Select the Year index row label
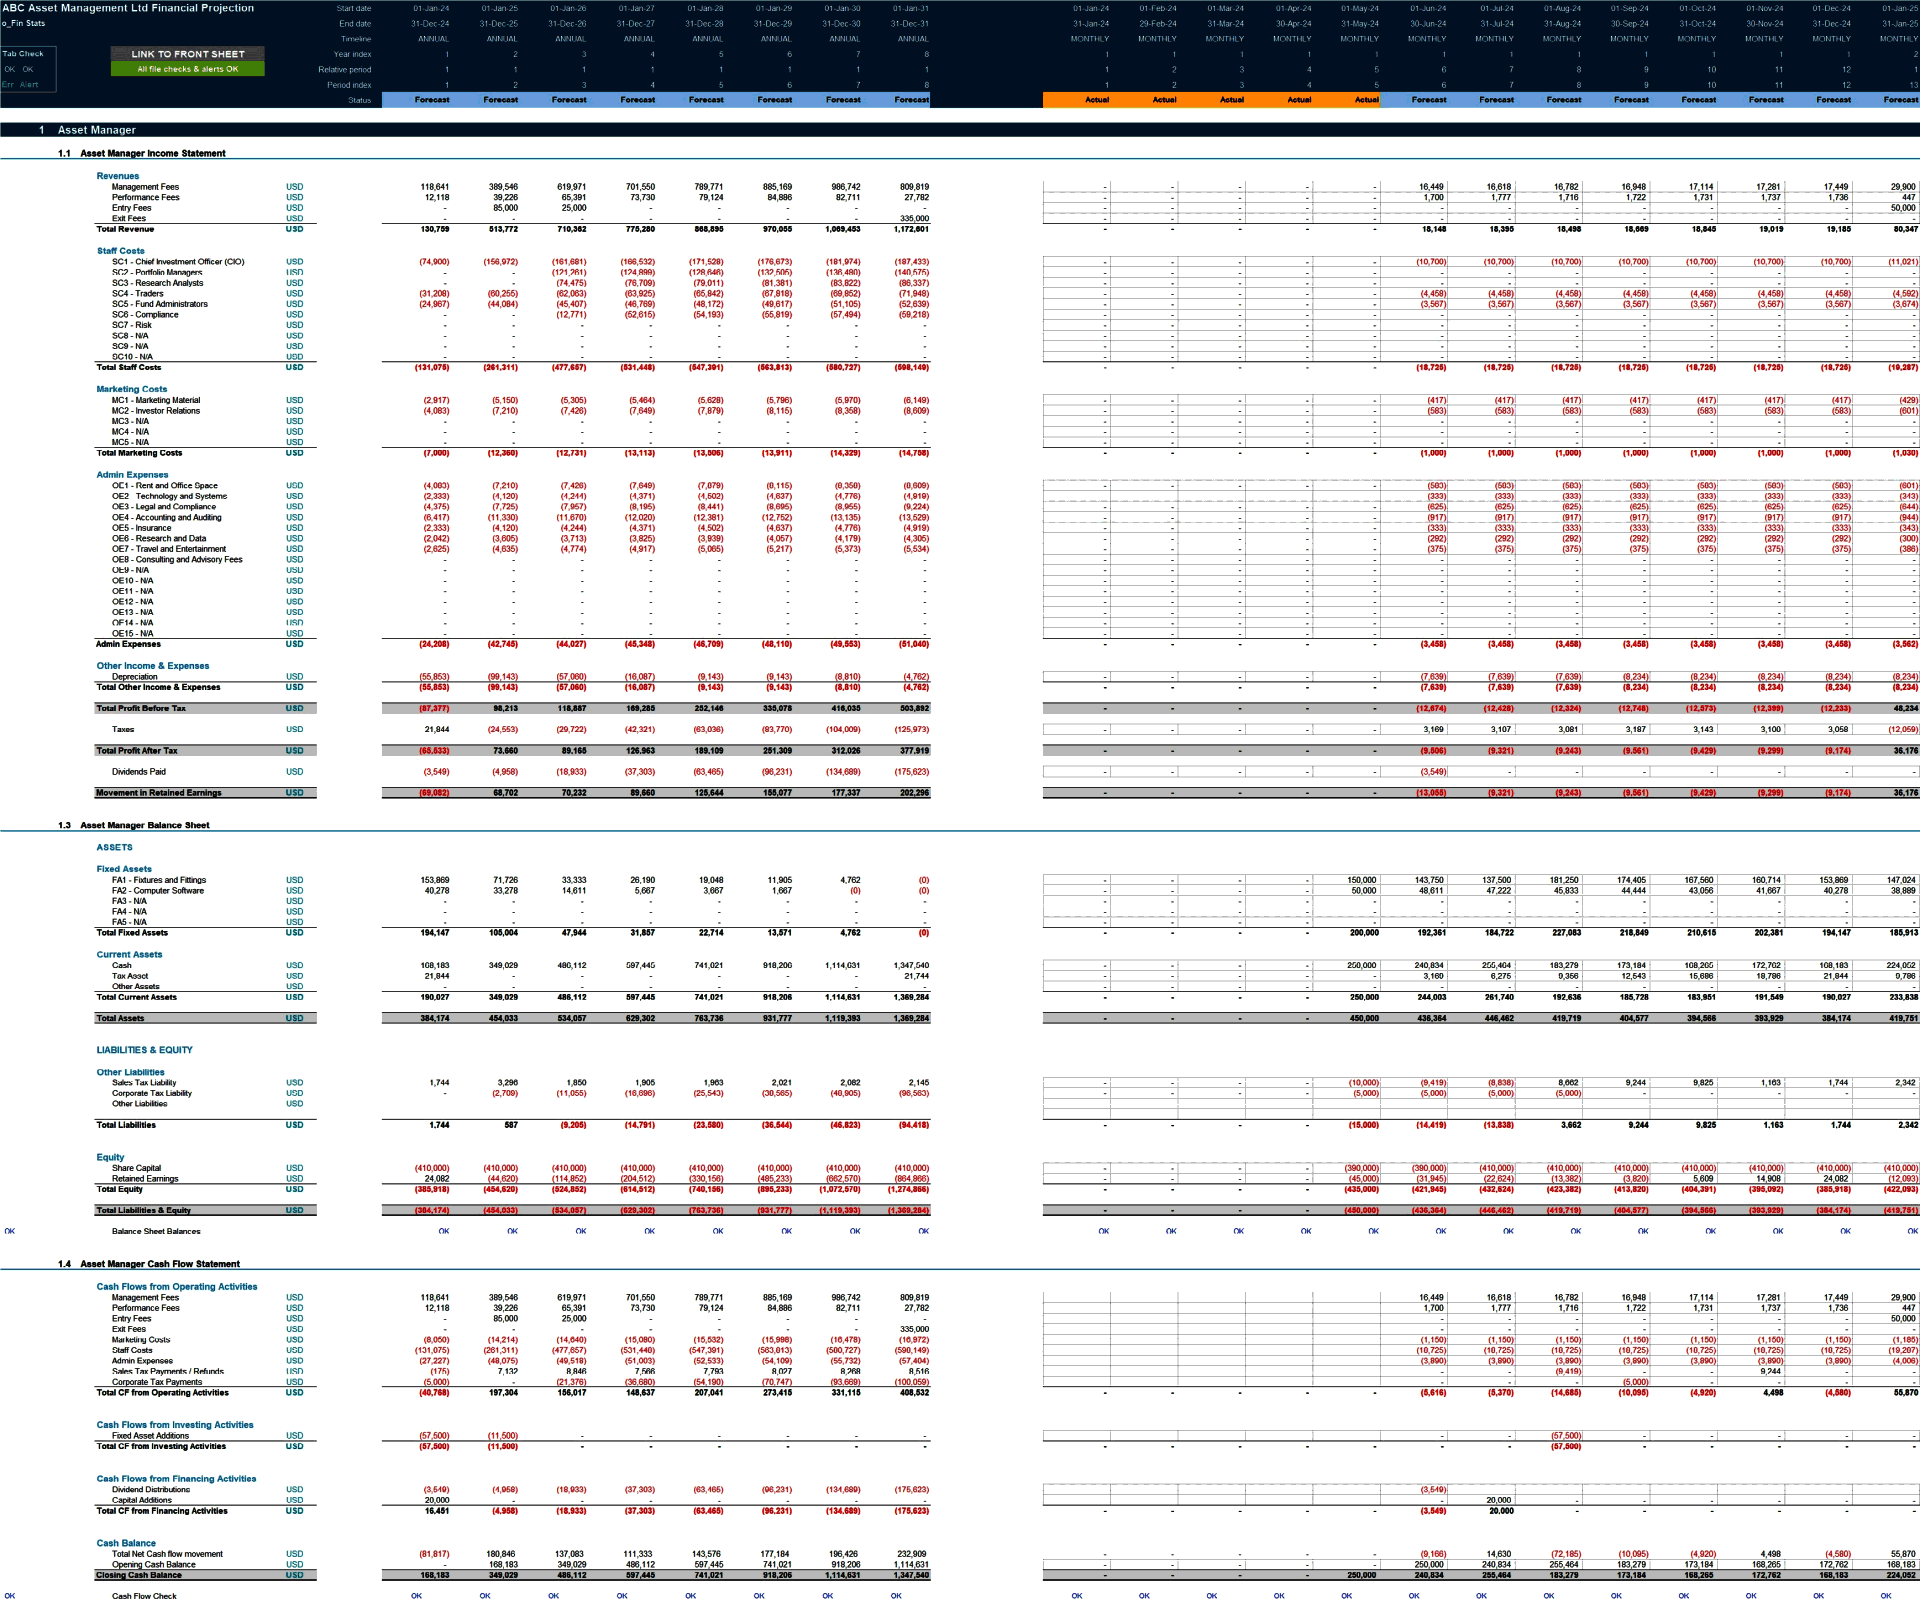 [352, 54]
